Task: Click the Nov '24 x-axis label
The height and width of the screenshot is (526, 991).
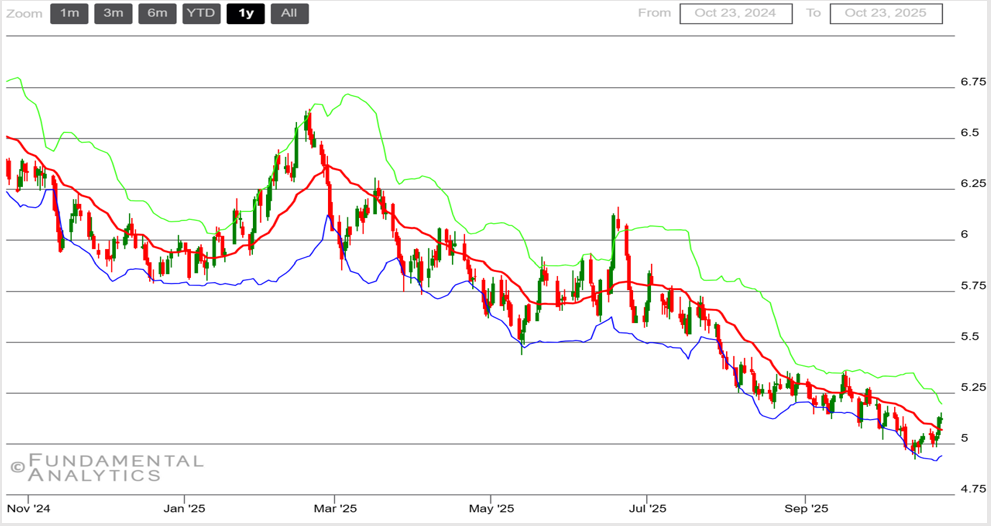Action: [x=27, y=508]
